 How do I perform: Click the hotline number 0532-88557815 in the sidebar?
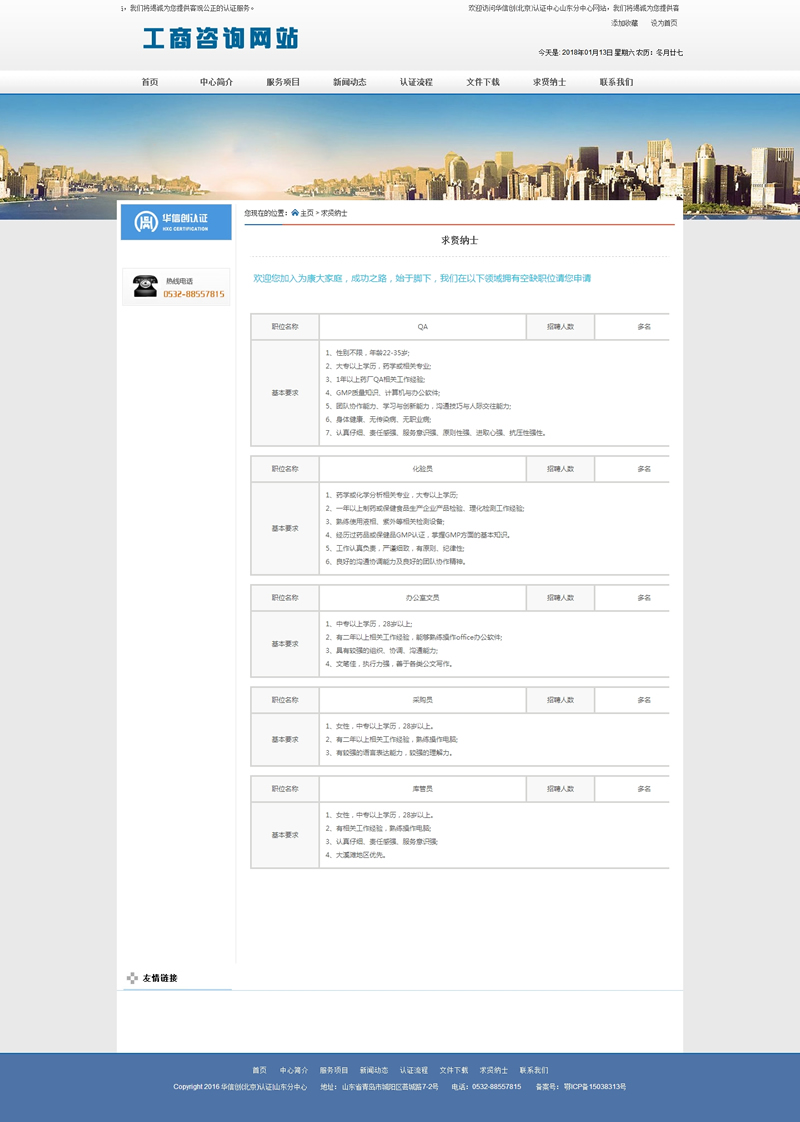tap(194, 295)
